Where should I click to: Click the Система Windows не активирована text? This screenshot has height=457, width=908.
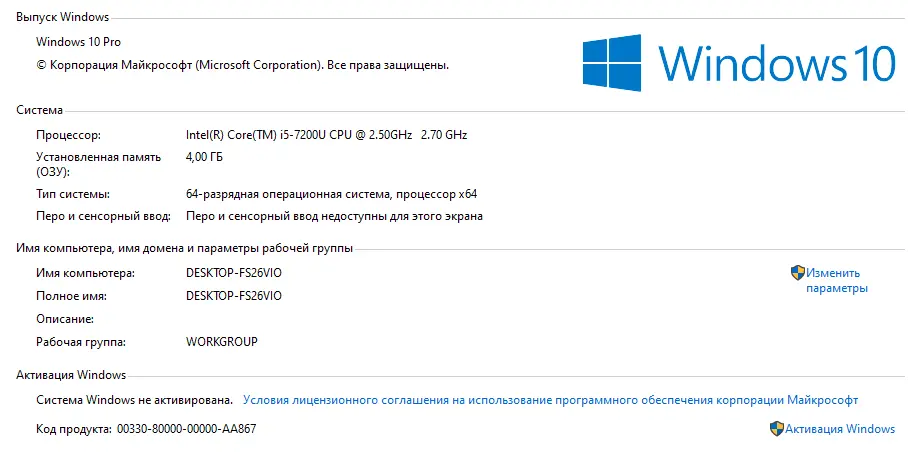[134, 400]
